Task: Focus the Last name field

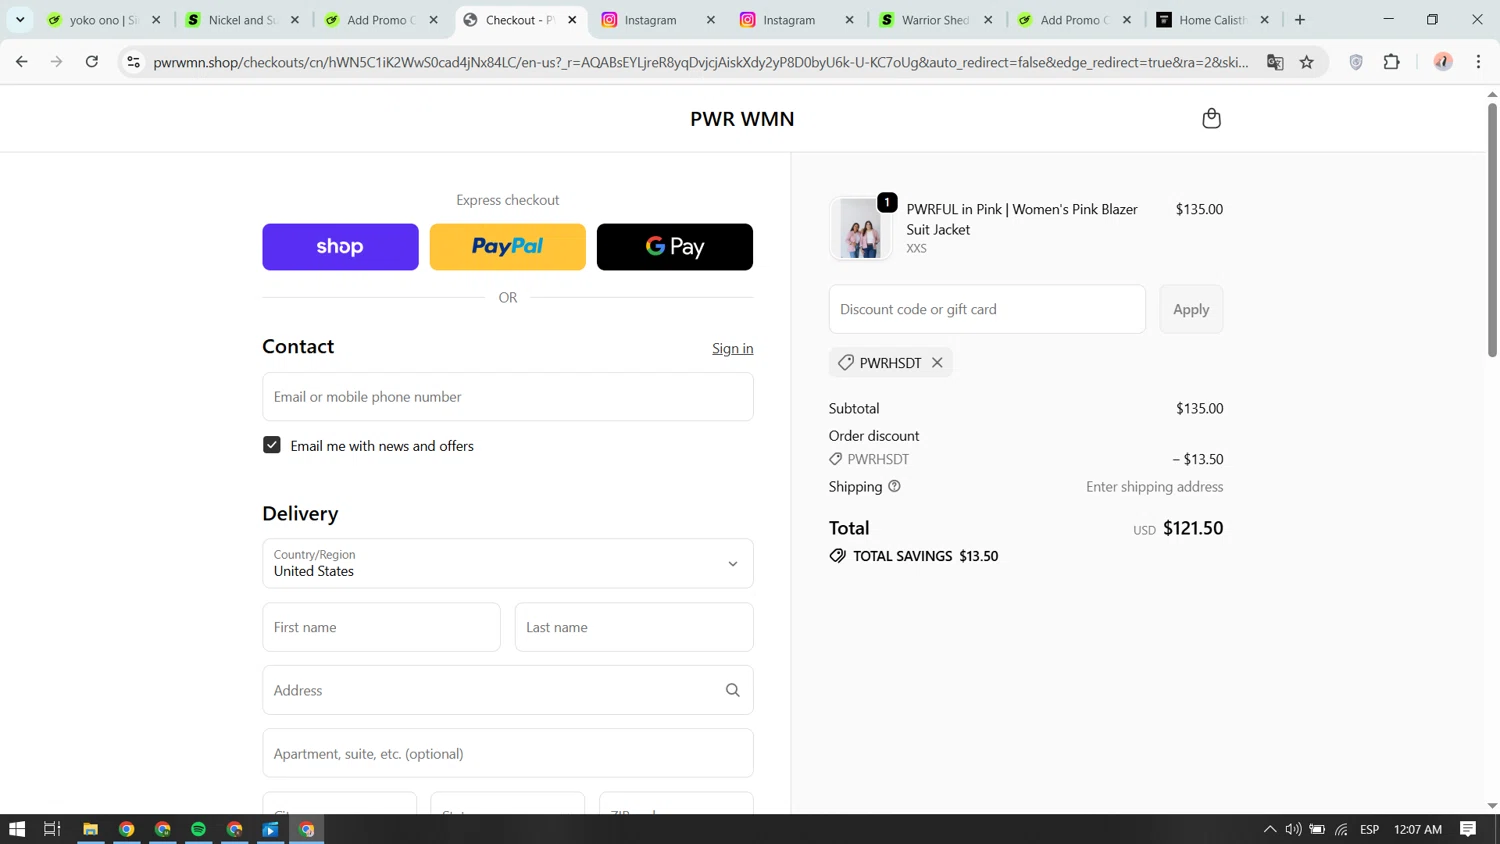Action: click(x=634, y=627)
